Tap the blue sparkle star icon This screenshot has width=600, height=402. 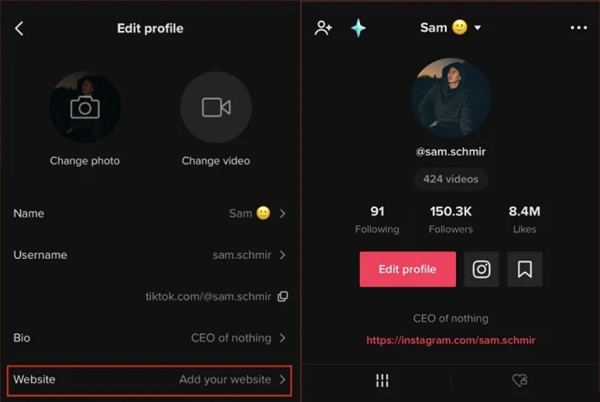tap(358, 28)
